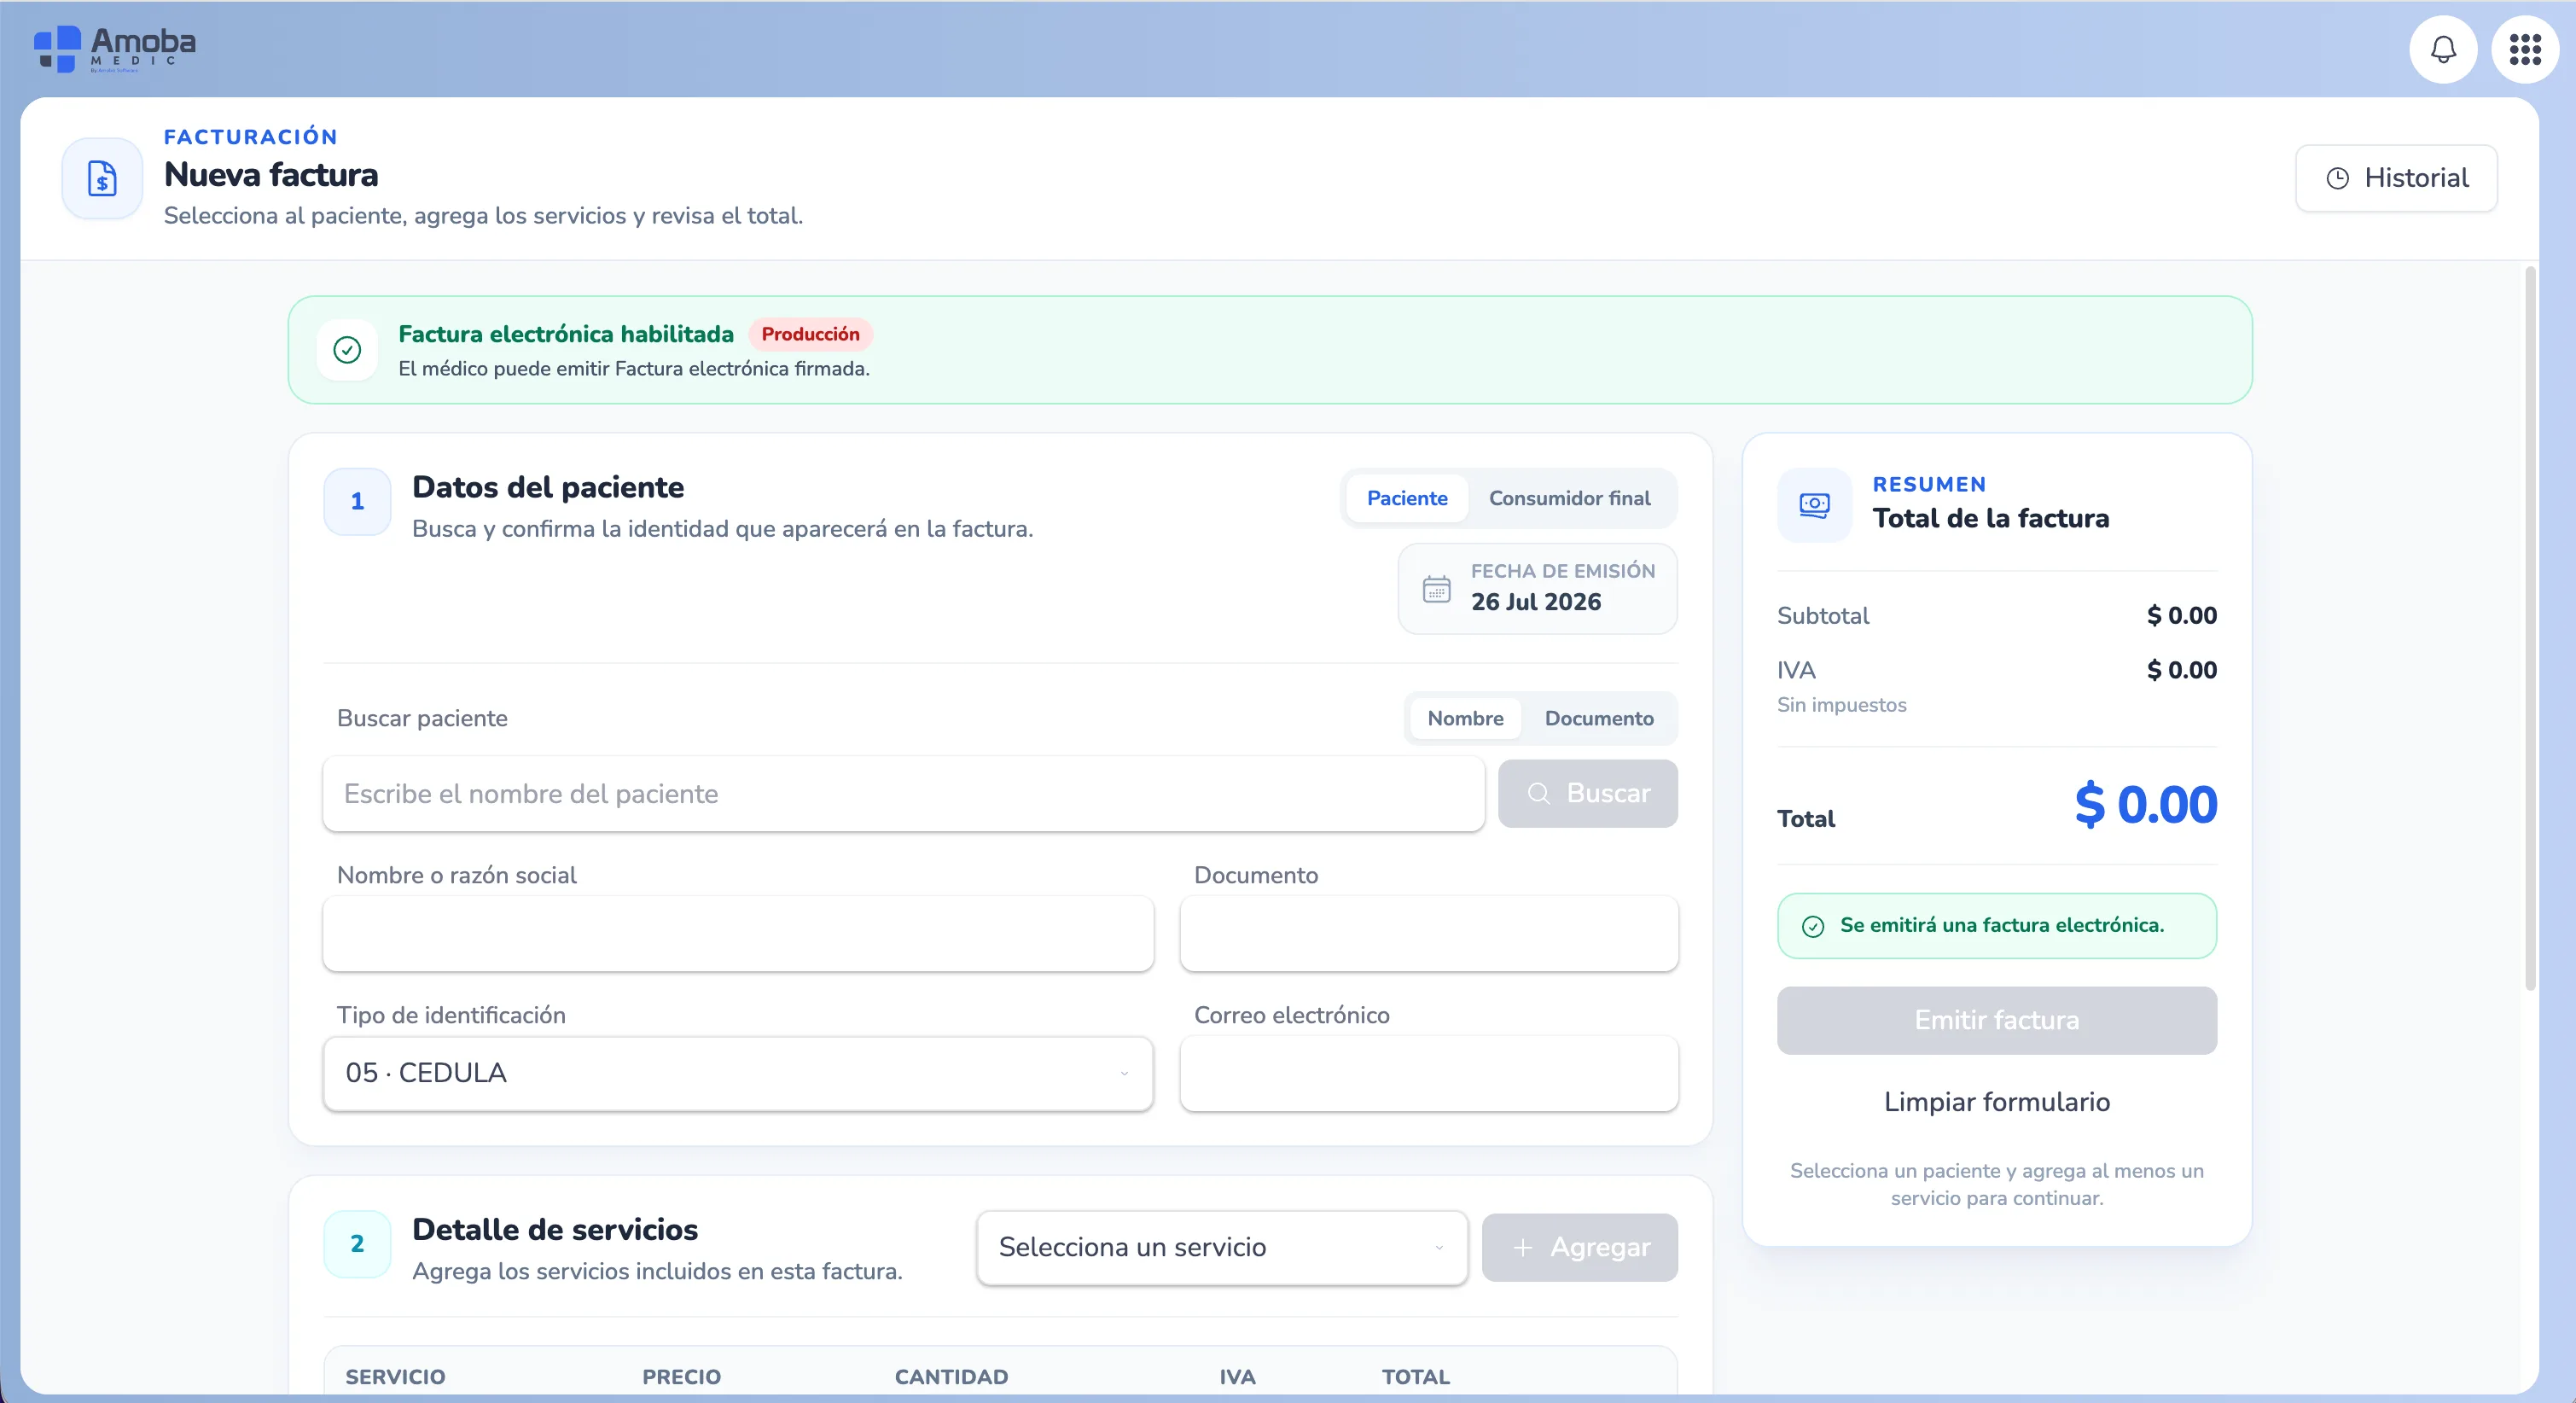Select Paciente invoice mode
This screenshot has width=2576, height=1403.
(1406, 498)
